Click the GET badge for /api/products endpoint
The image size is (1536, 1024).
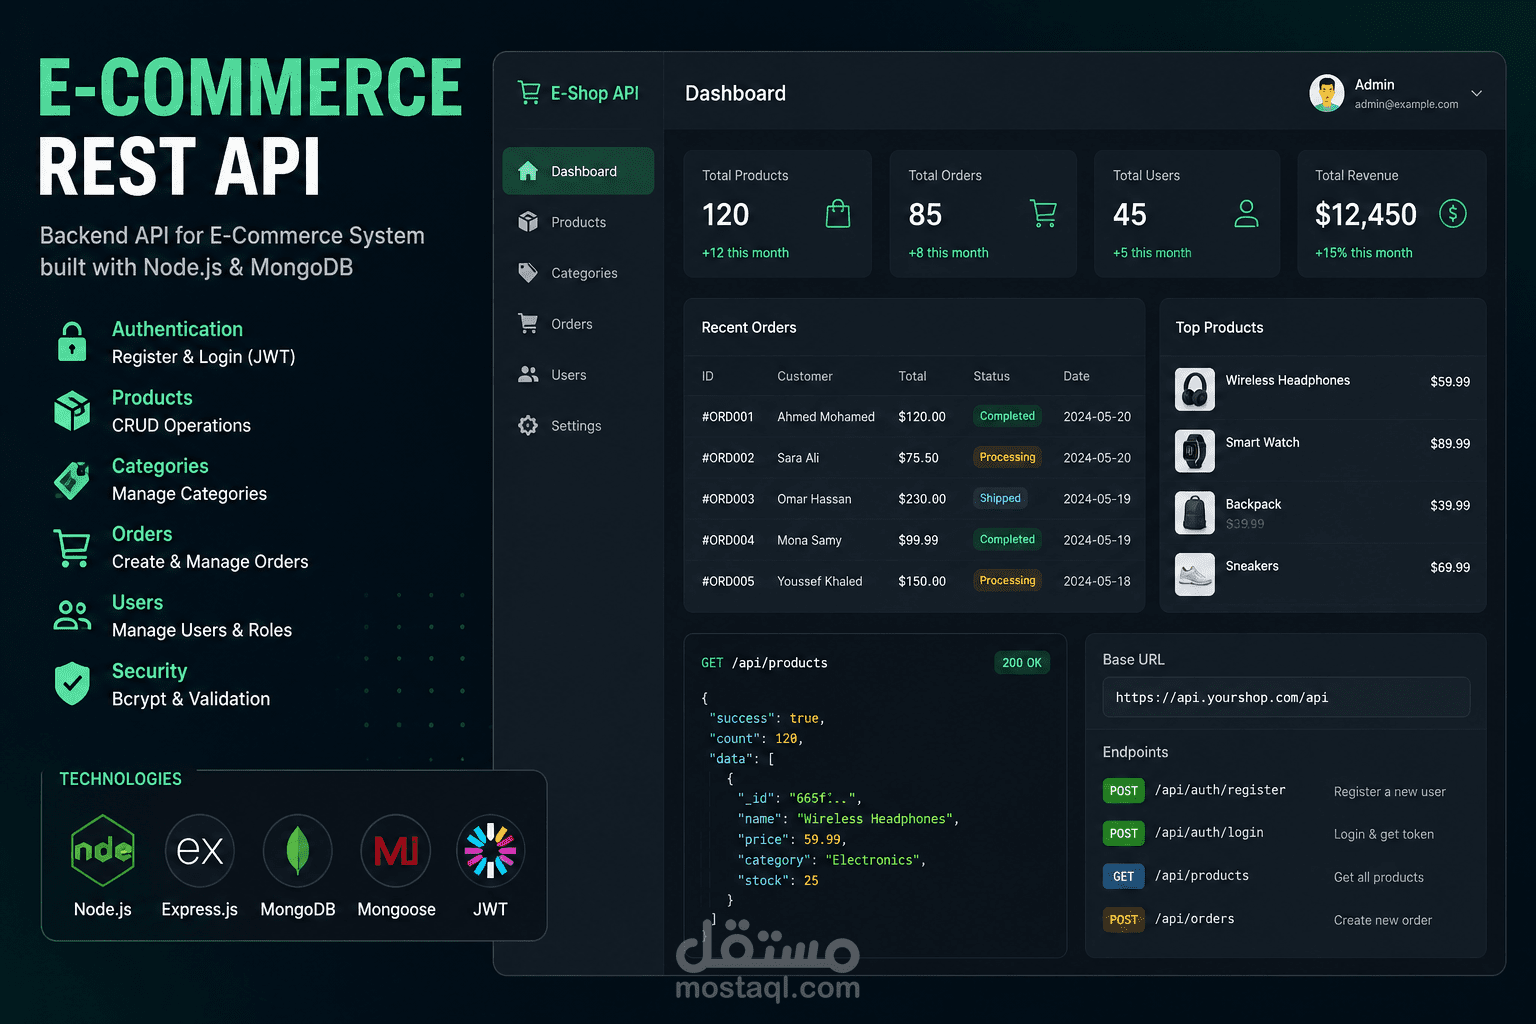pyautogui.click(x=1124, y=876)
